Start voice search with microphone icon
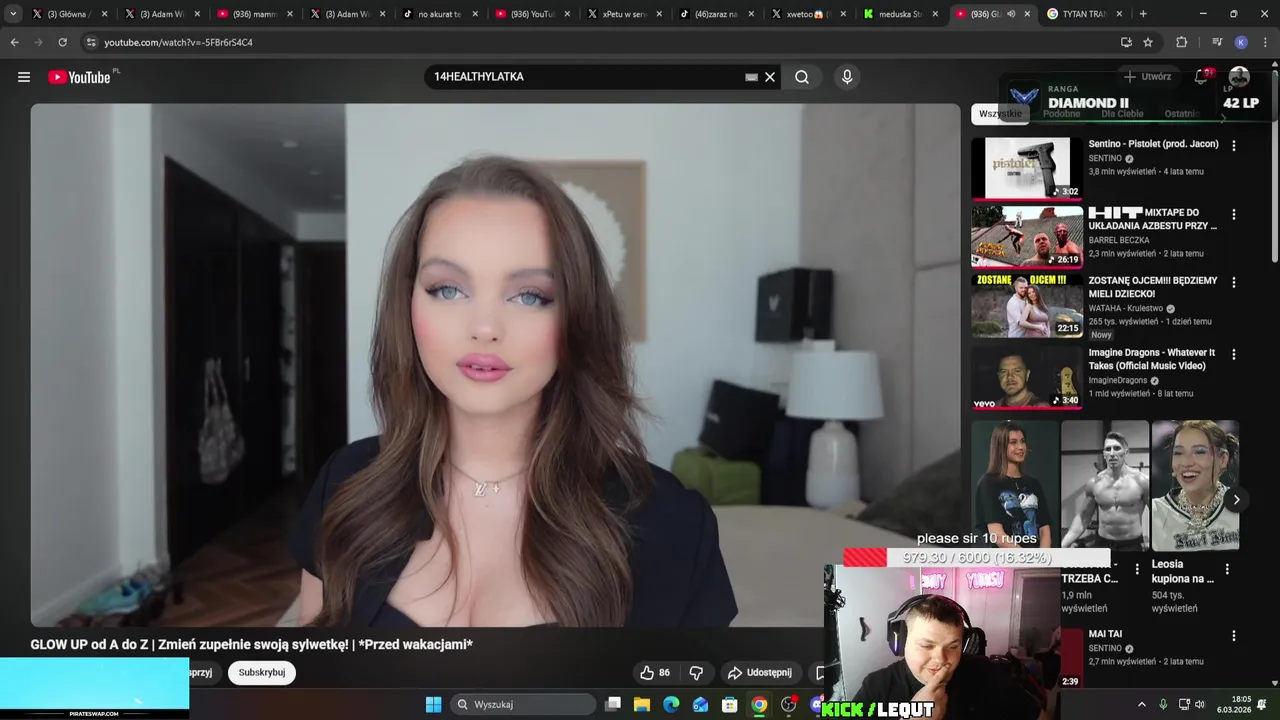This screenshot has width=1280, height=720. pyautogui.click(x=847, y=77)
